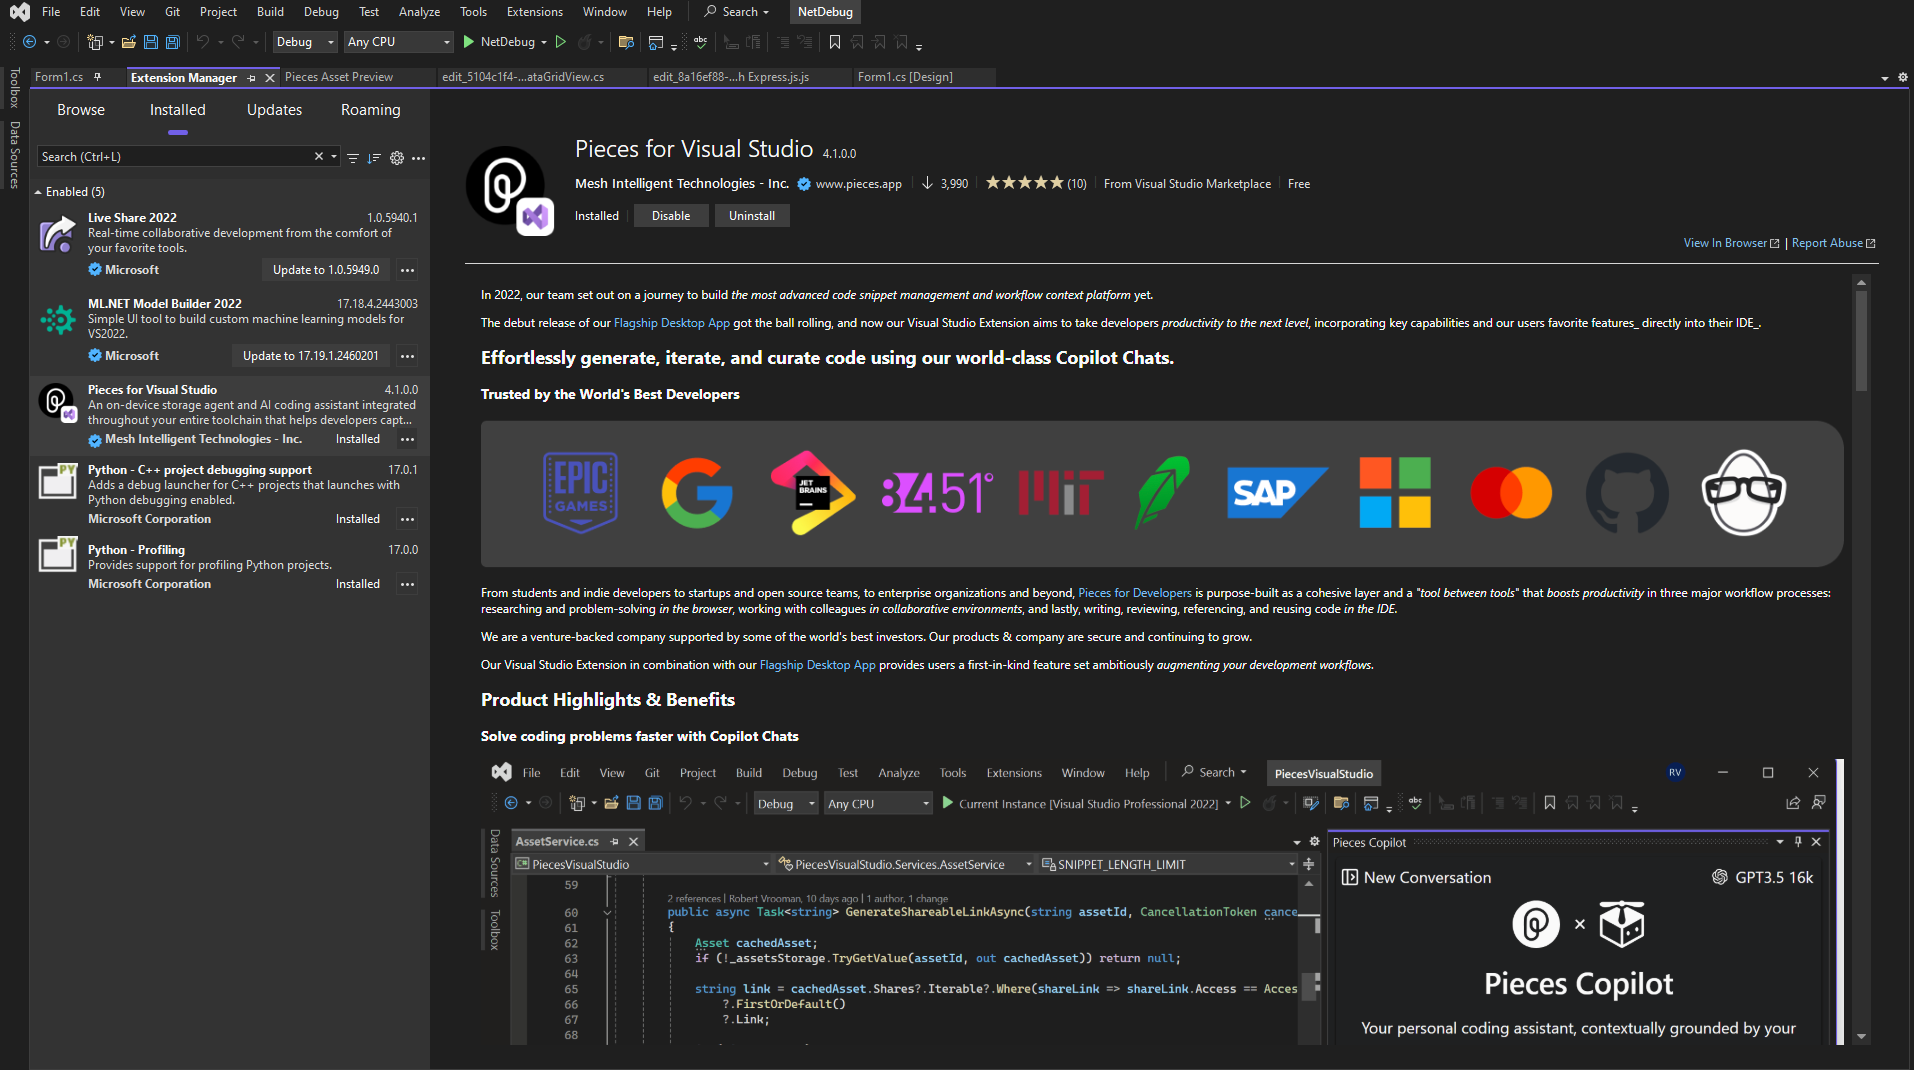Screen dimensions: 1914x1070
Task: Open Extension Manager settings gear icon
Action: [x=397, y=157]
